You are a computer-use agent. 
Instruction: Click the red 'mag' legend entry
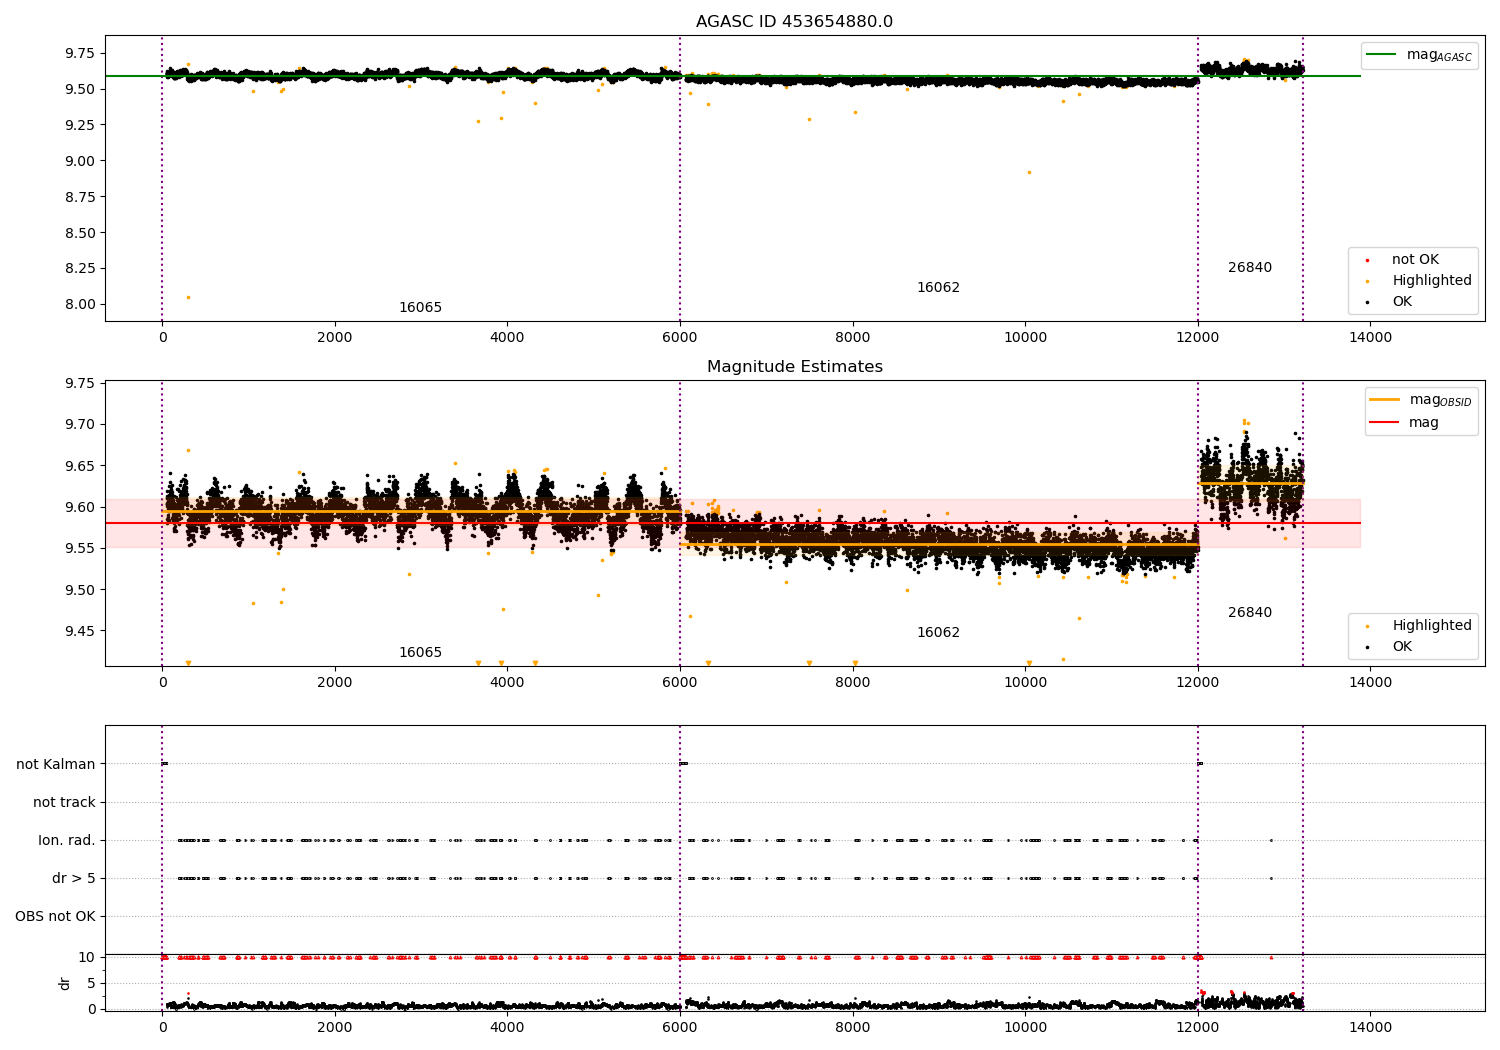coord(1405,422)
